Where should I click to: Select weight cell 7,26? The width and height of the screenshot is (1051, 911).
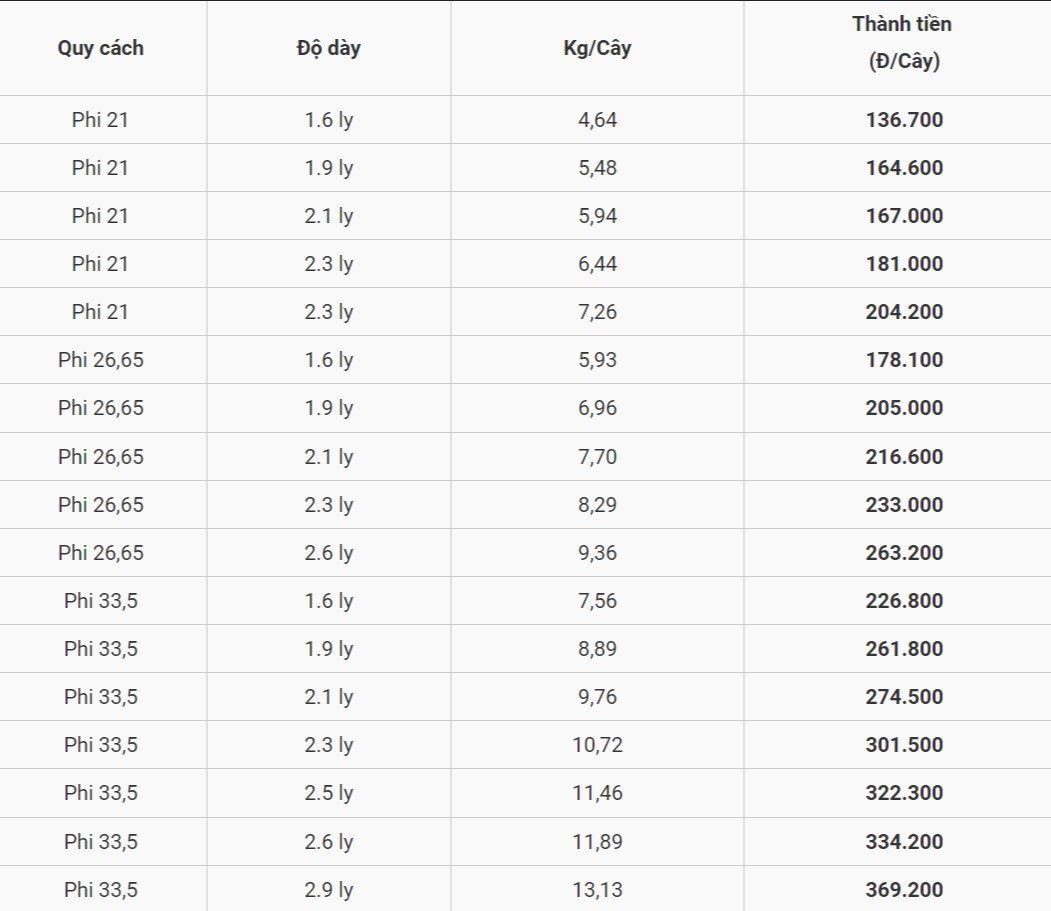[x=597, y=312]
